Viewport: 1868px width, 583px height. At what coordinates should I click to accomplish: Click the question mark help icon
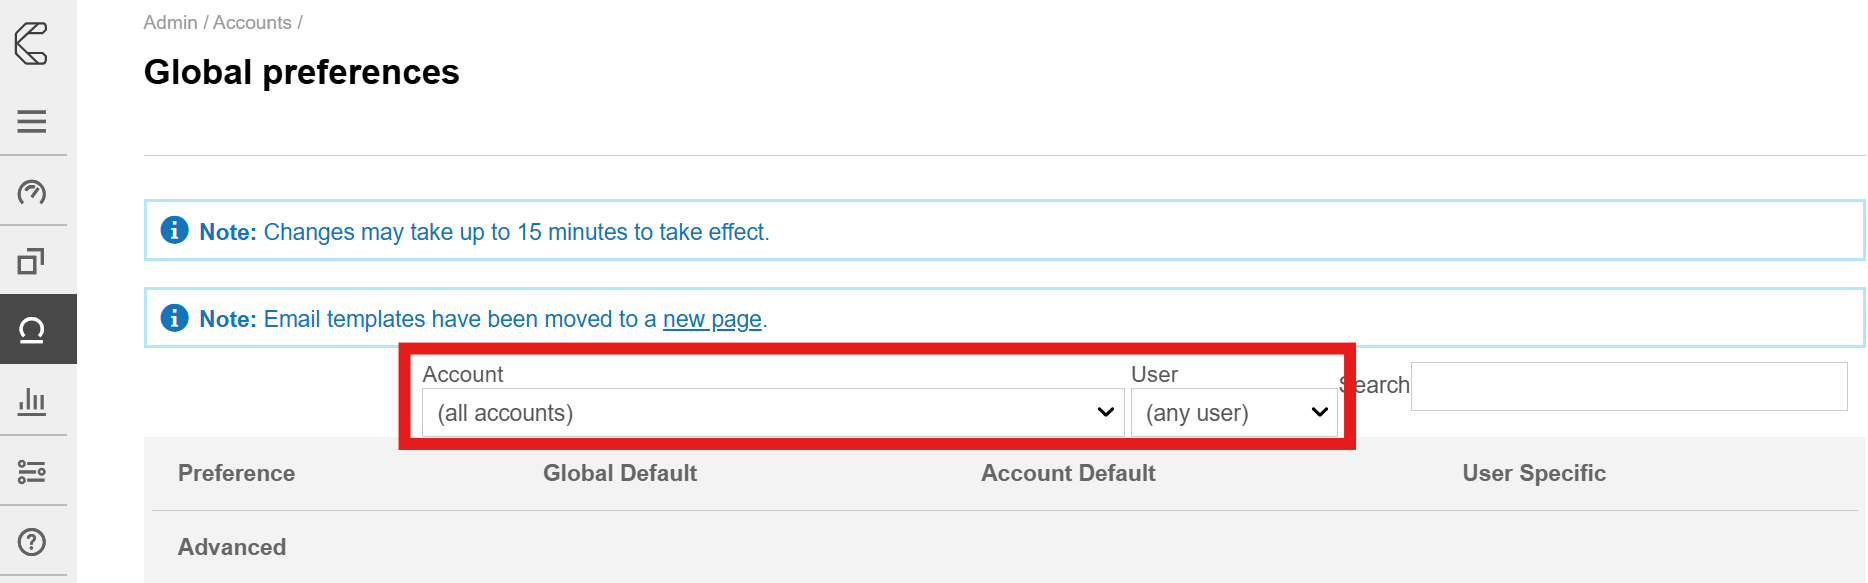pos(32,542)
